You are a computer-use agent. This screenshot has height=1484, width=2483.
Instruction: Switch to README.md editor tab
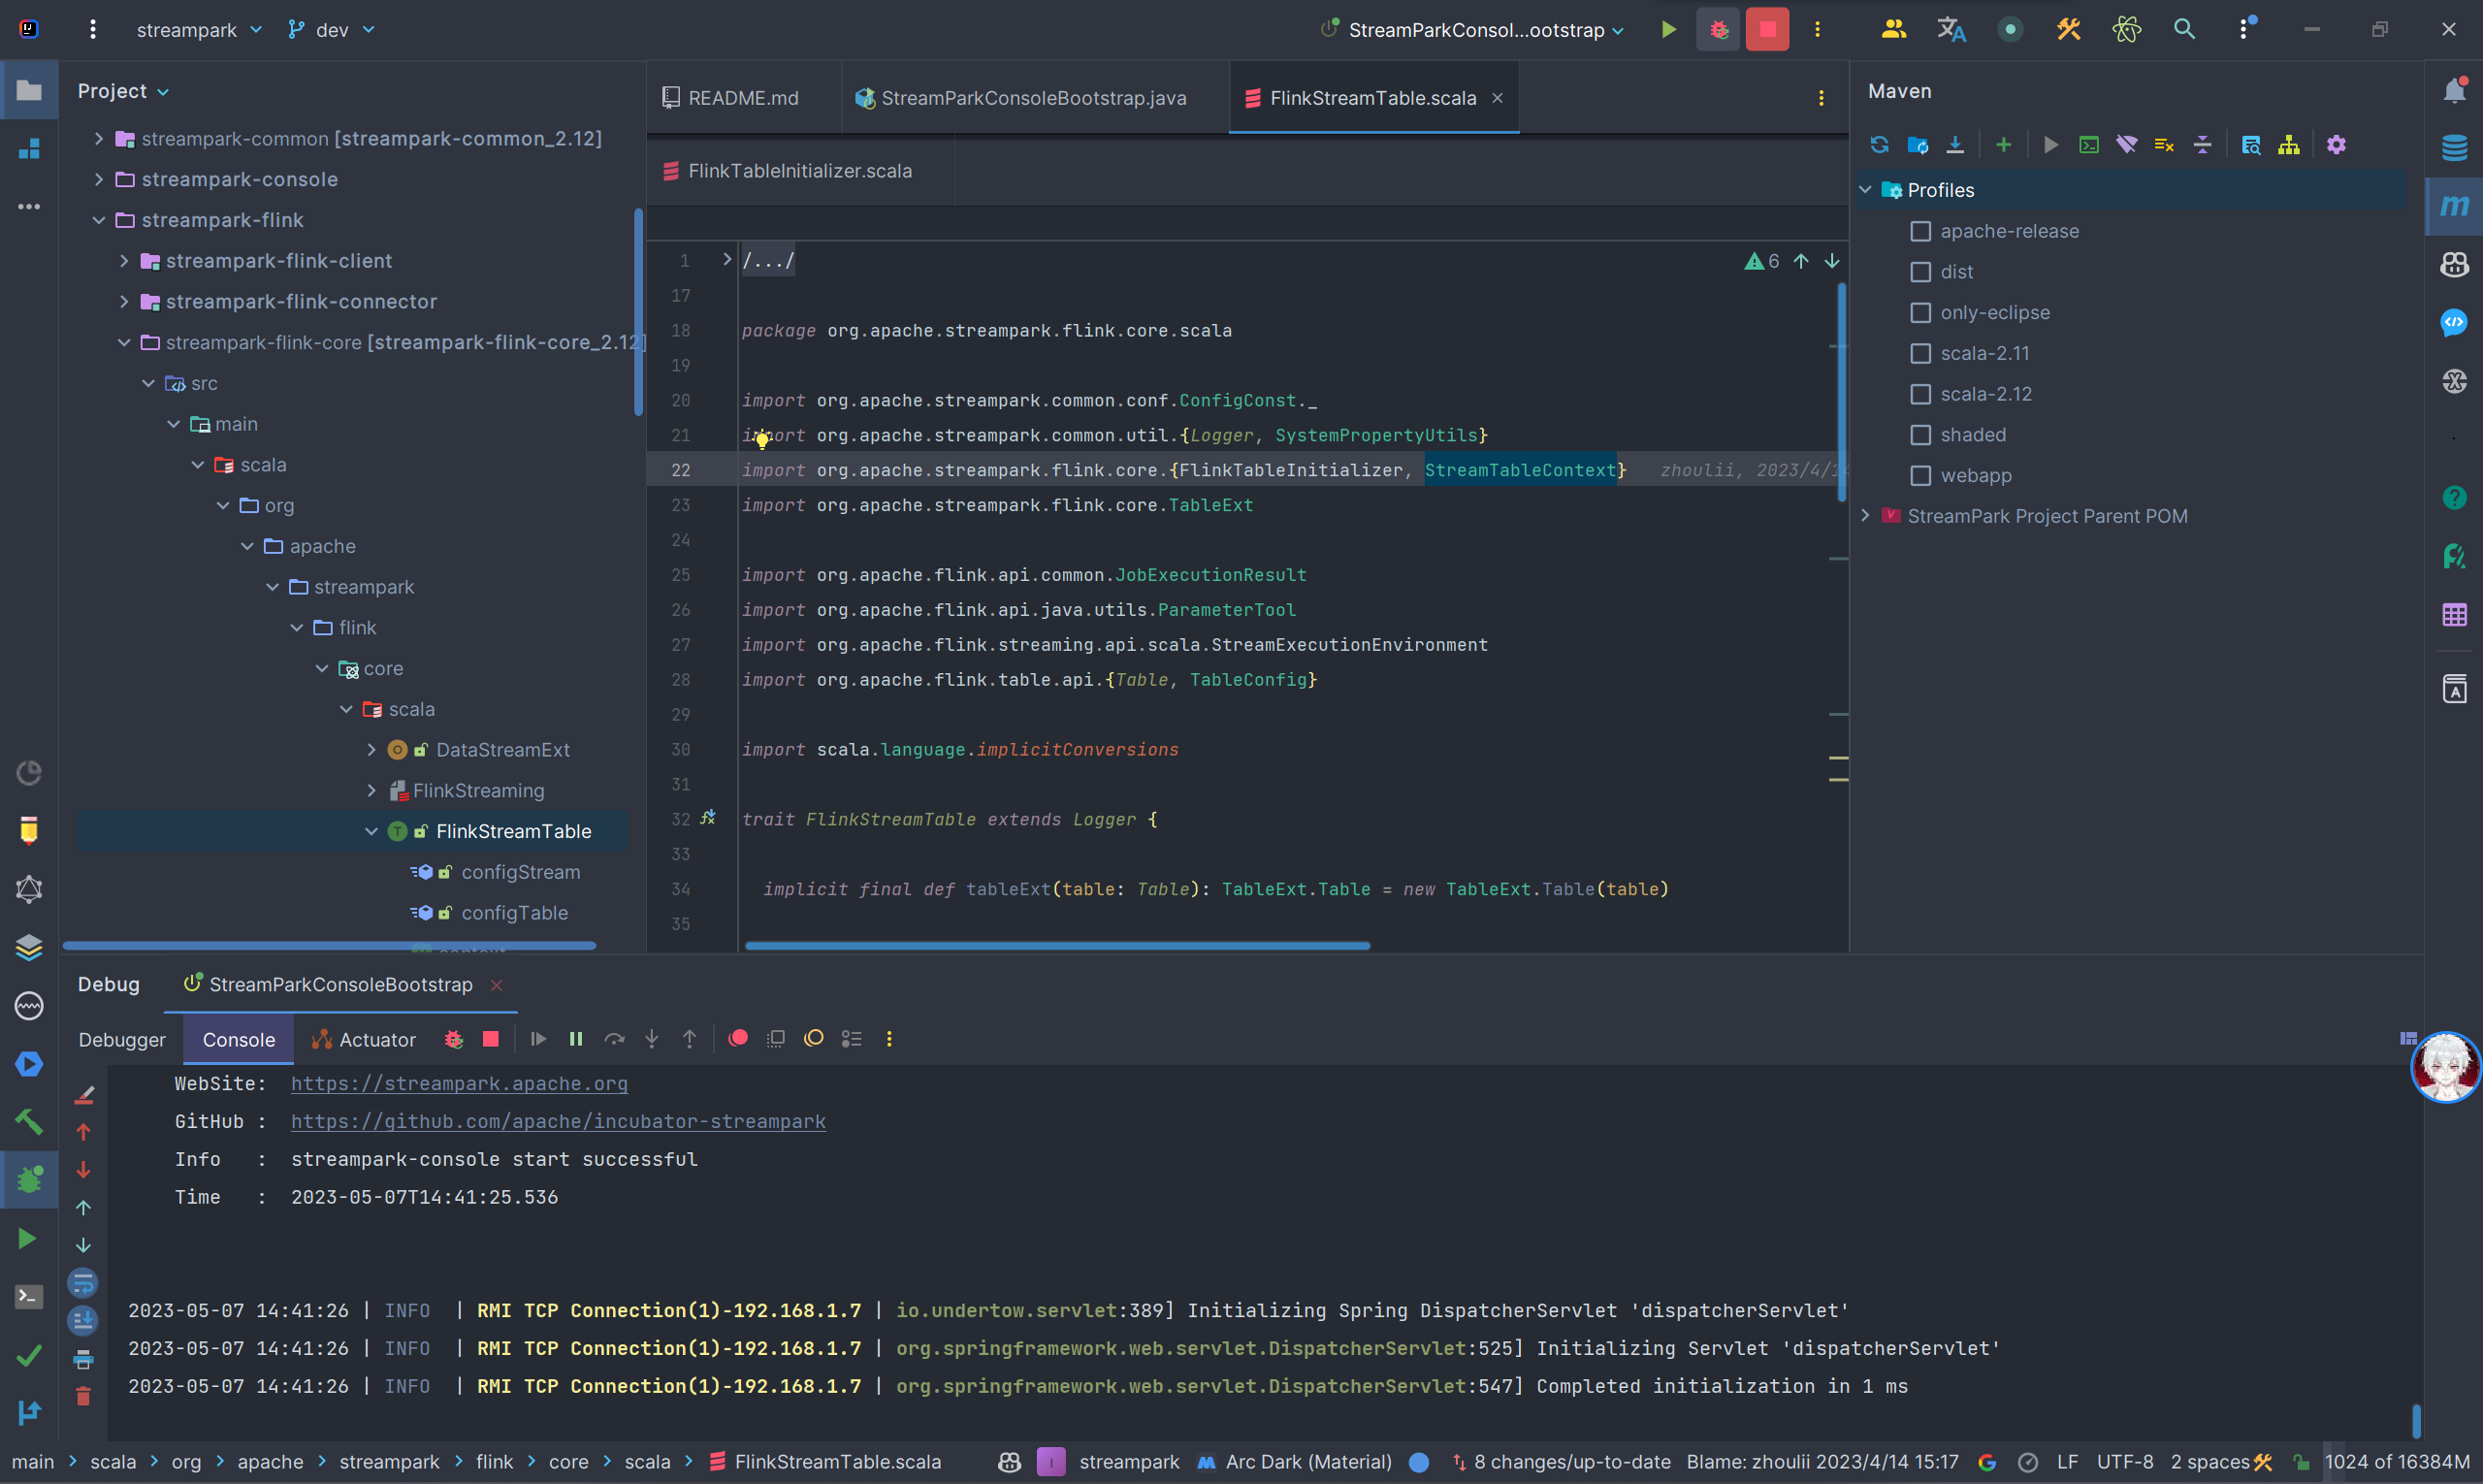(742, 98)
